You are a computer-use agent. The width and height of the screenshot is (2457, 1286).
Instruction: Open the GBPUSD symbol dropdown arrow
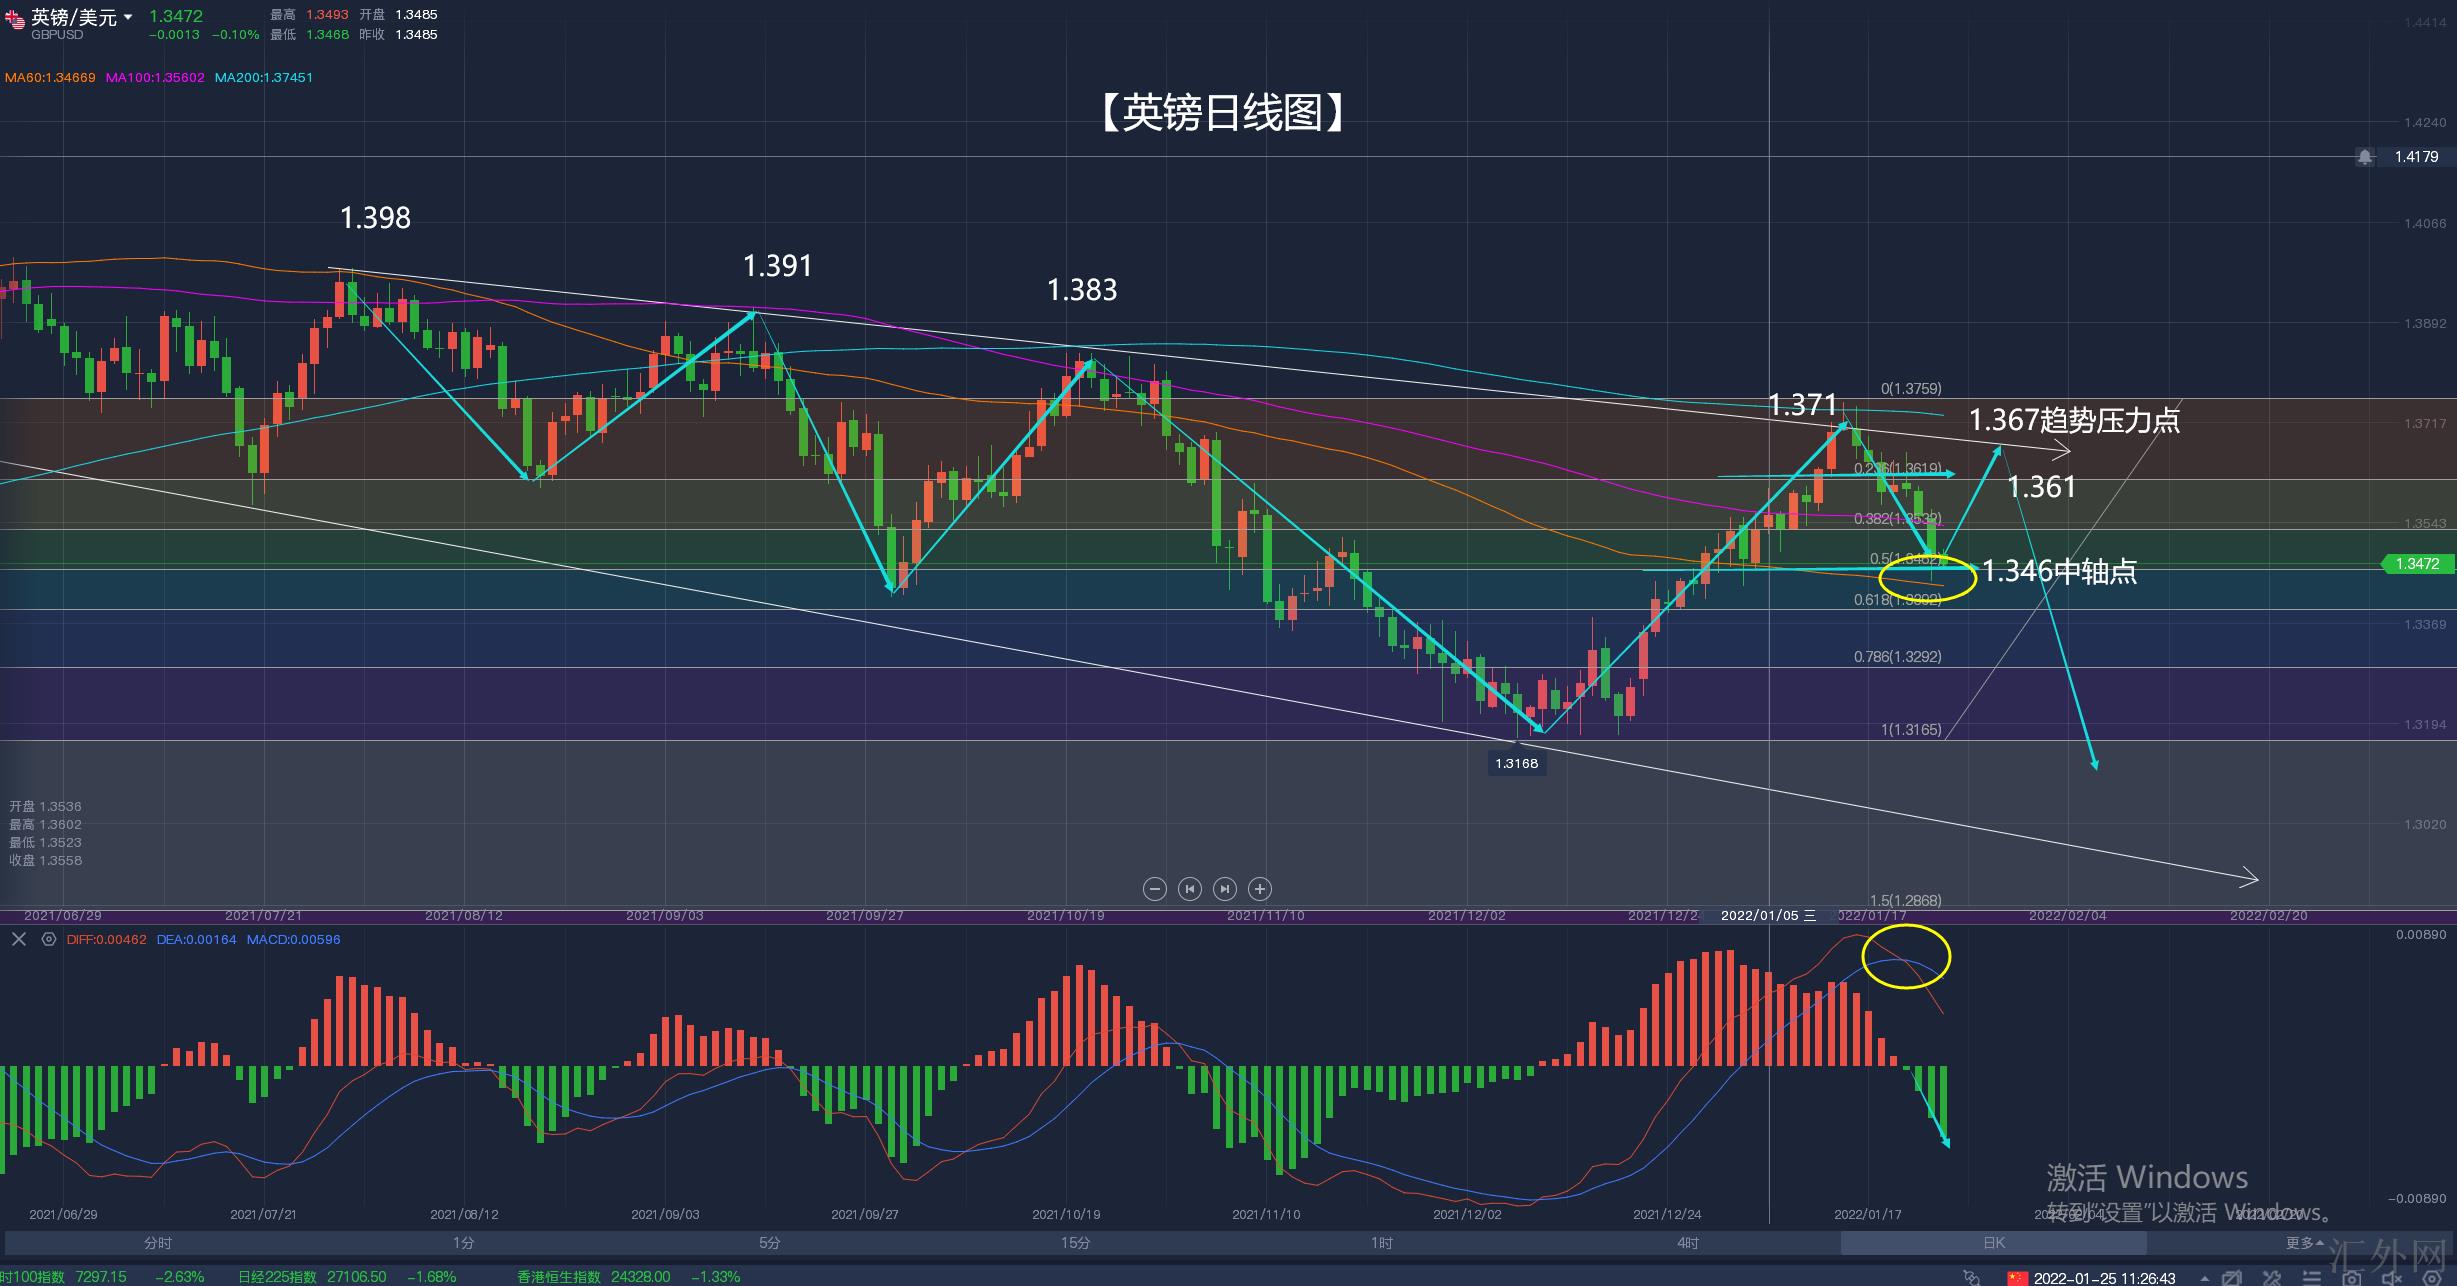click(128, 17)
